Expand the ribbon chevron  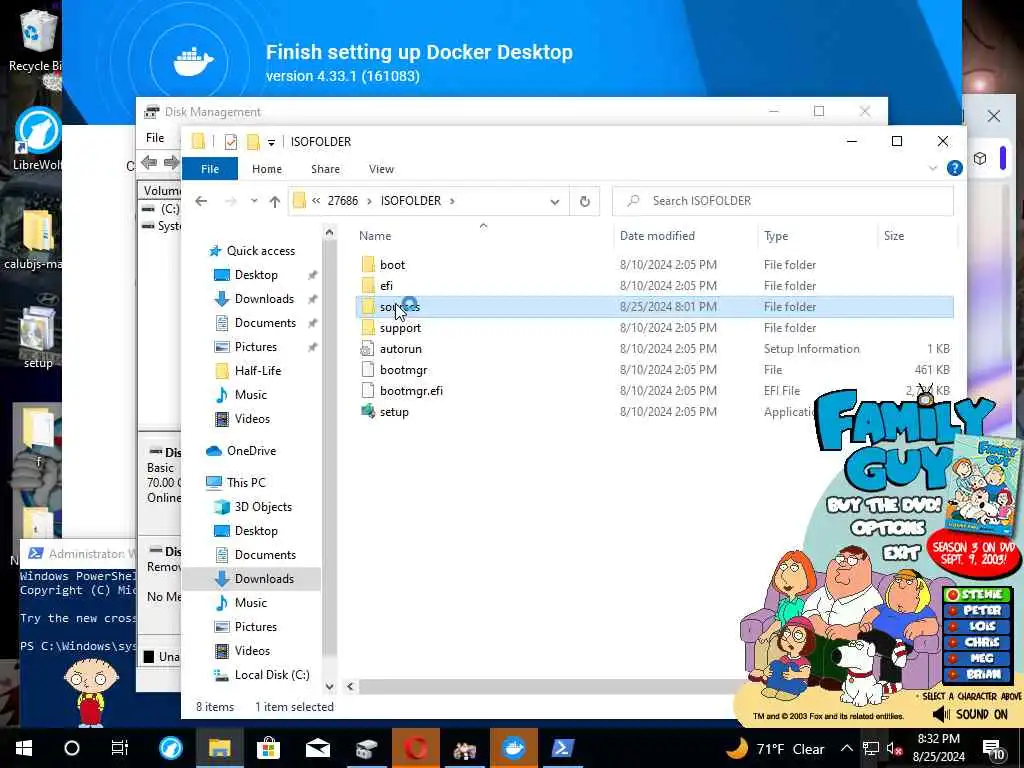click(933, 168)
